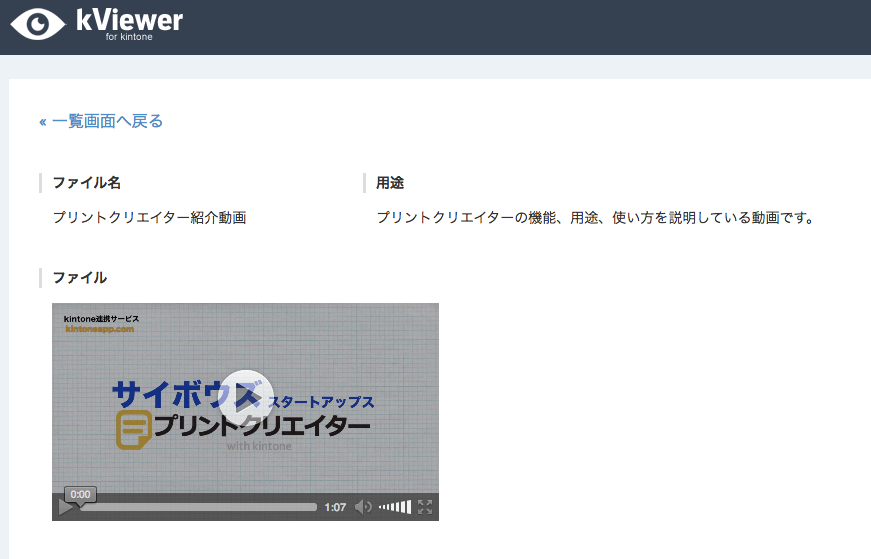Click kintoneapp.com text in video frame

(x=100, y=329)
